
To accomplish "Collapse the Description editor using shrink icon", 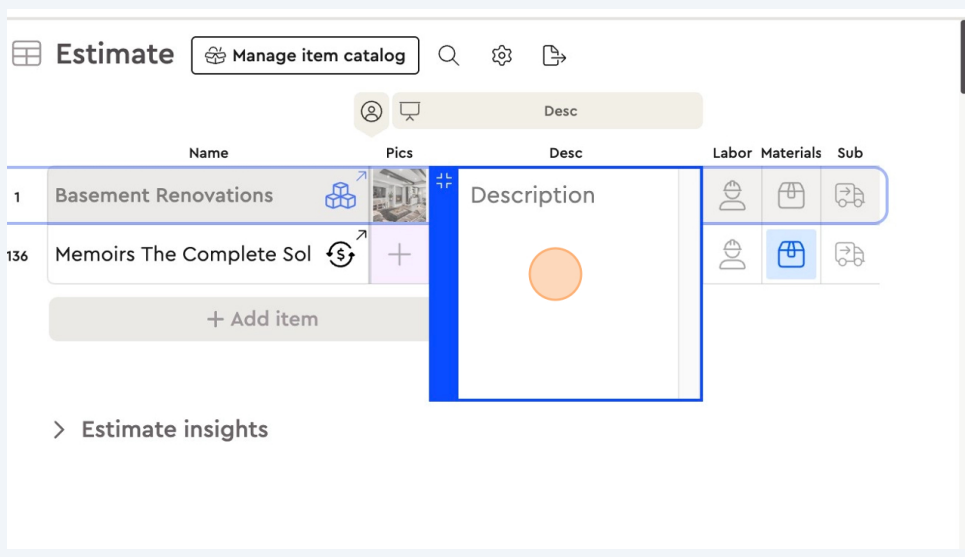I will [444, 181].
